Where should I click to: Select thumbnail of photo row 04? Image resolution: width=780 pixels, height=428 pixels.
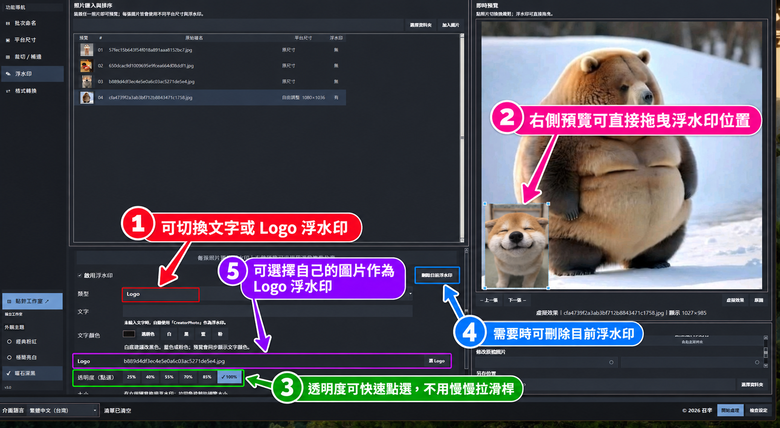[x=87, y=98]
